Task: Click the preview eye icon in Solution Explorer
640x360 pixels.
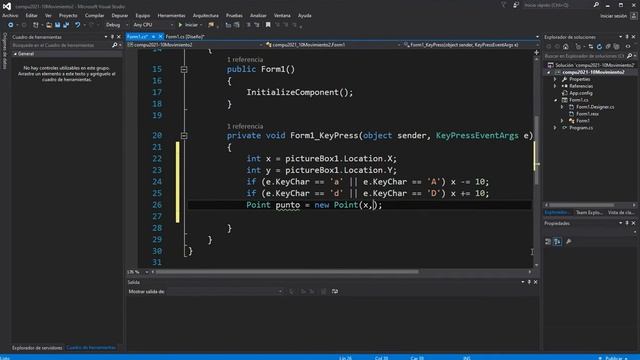Action: pyautogui.click(x=628, y=47)
